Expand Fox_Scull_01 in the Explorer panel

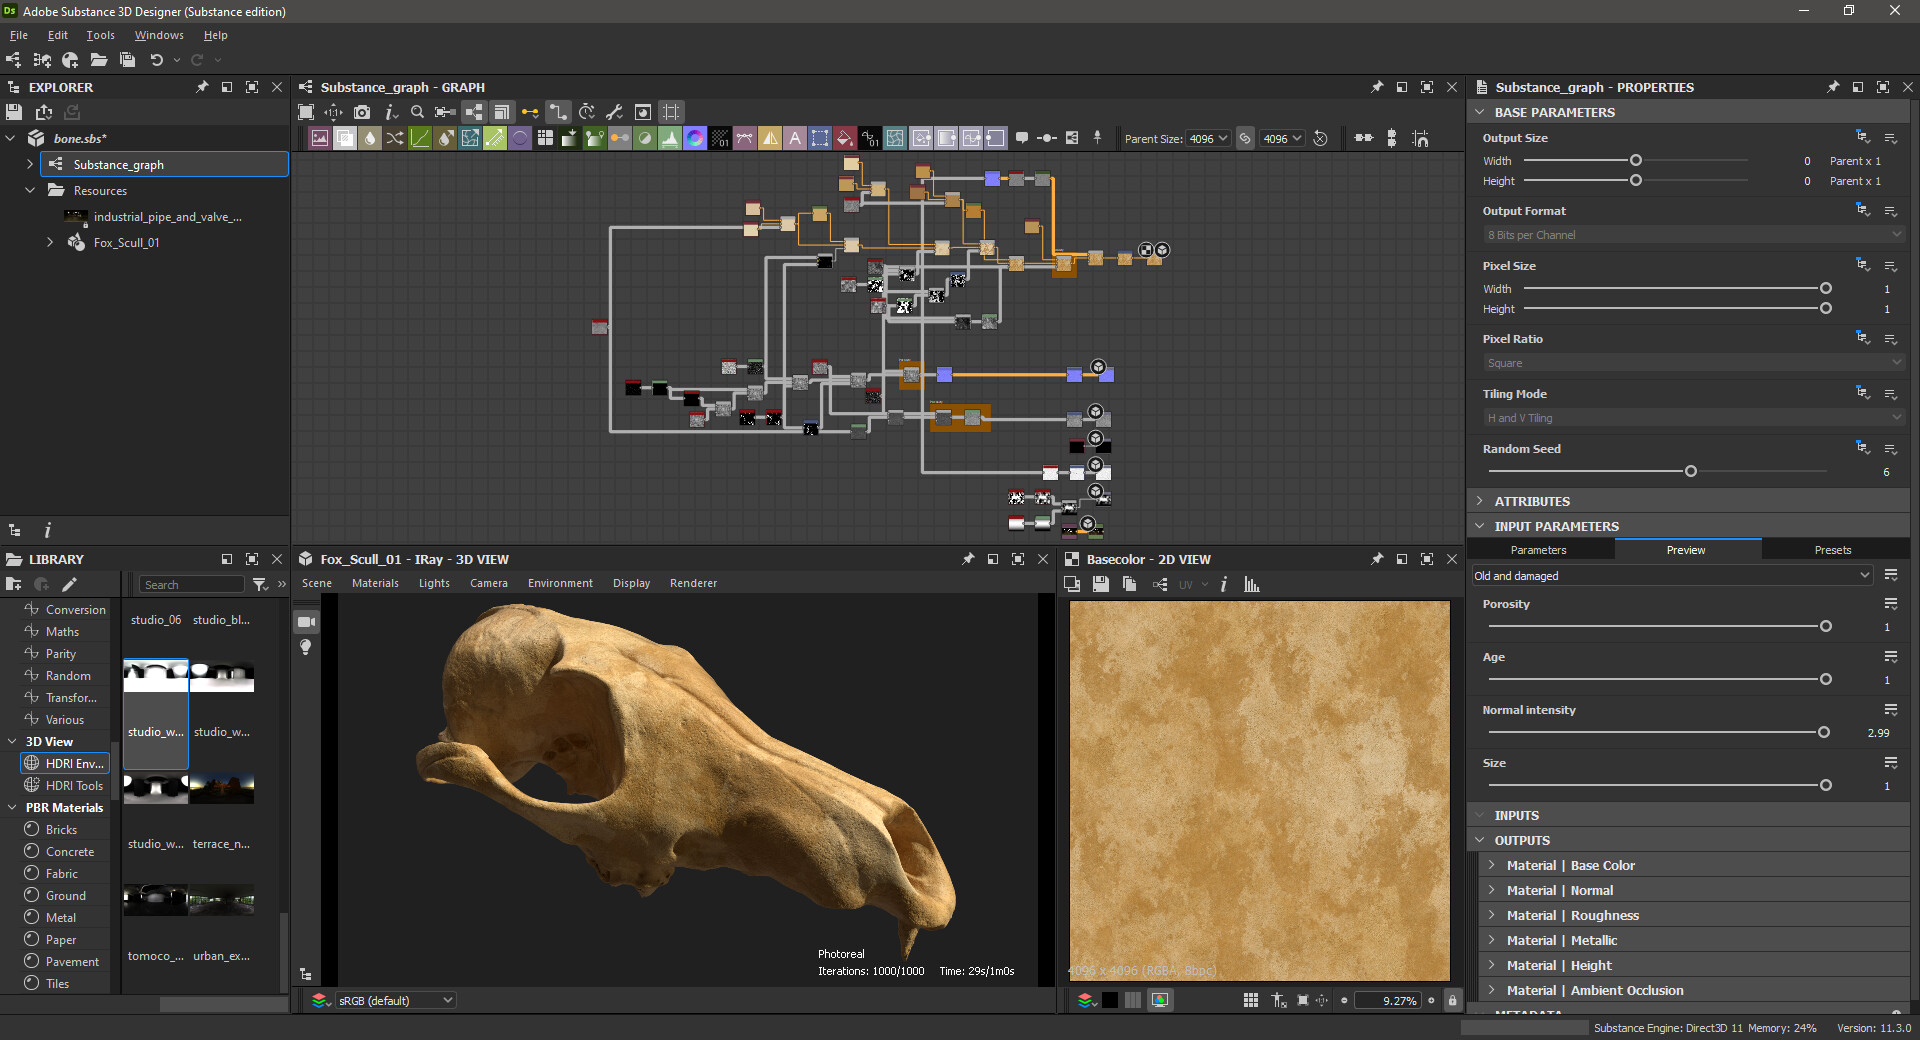(x=50, y=242)
